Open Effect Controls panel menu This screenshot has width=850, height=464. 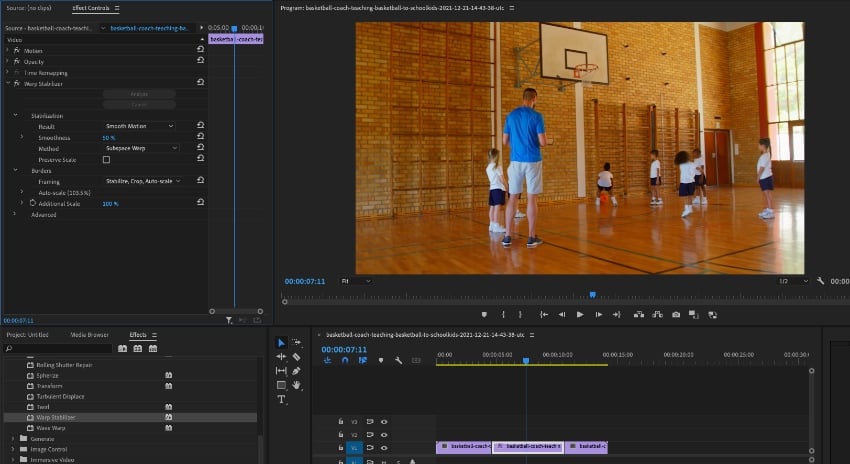tap(117, 8)
